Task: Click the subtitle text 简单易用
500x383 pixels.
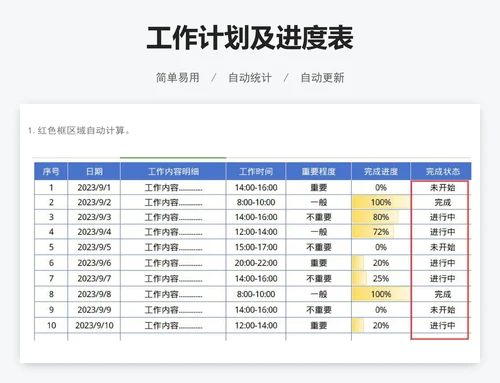Action: point(178,78)
